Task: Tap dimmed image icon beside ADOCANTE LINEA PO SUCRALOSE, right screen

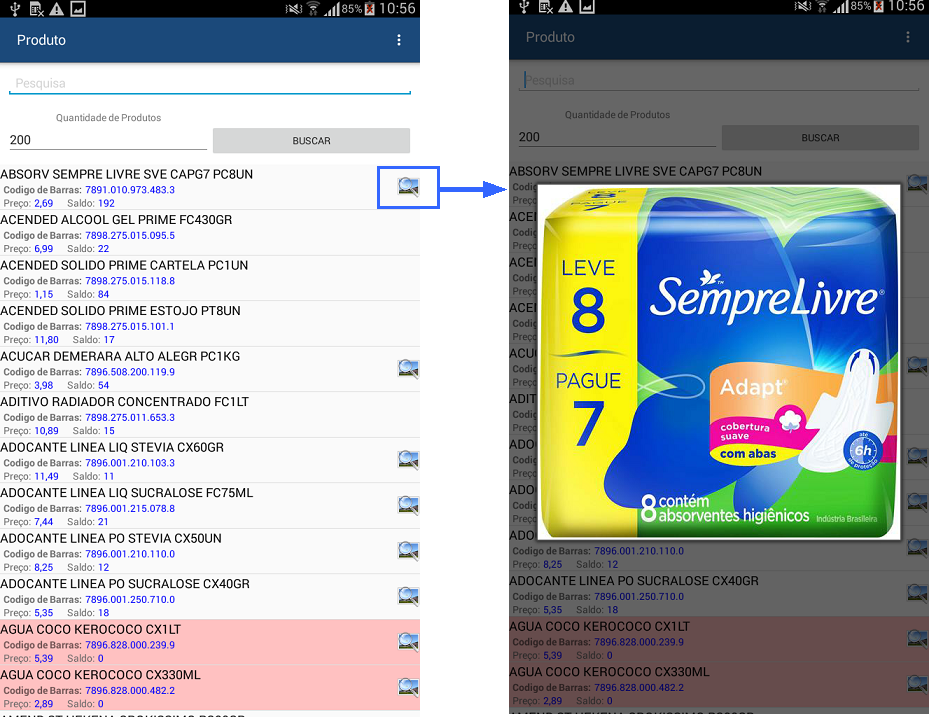Action: point(918,593)
